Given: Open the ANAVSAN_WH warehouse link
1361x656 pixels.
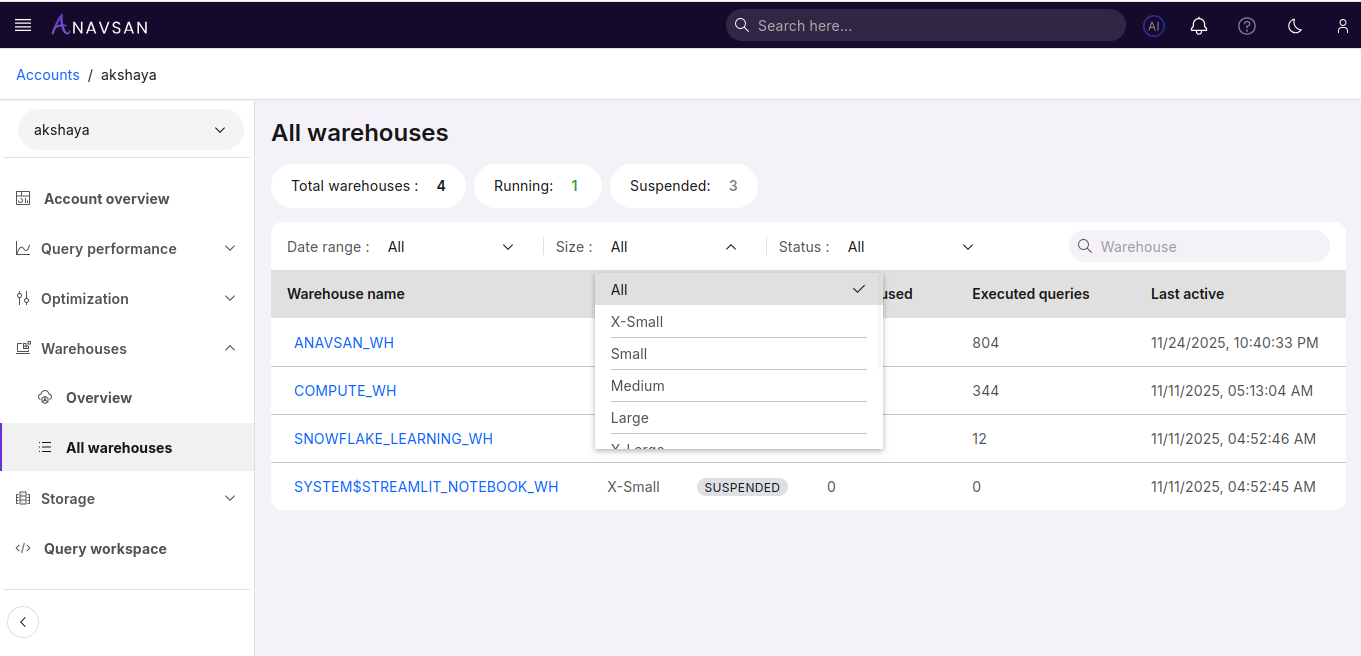Looking at the screenshot, I should pos(344,343).
